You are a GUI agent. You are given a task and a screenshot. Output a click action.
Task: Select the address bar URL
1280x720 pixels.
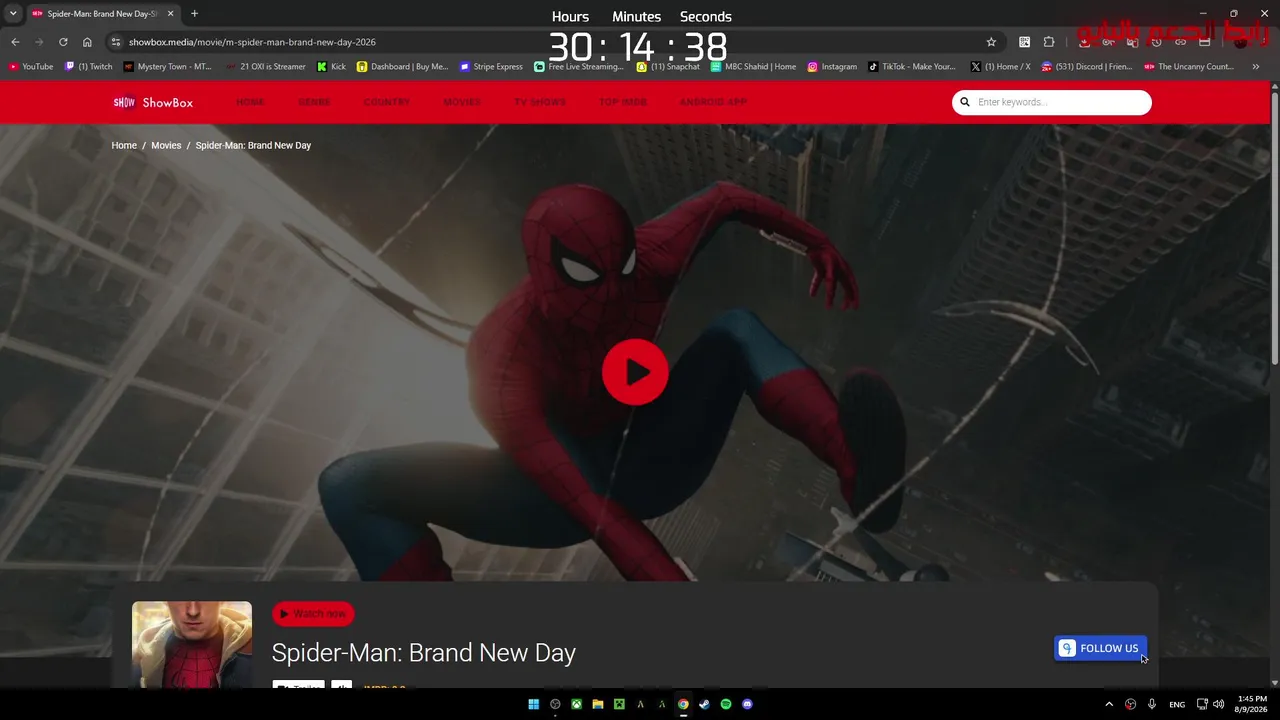252,42
